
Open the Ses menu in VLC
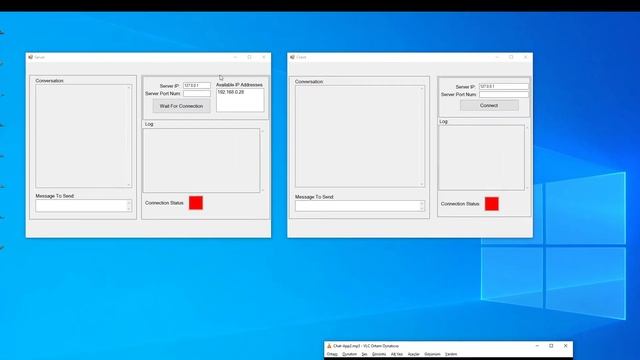[364, 354]
